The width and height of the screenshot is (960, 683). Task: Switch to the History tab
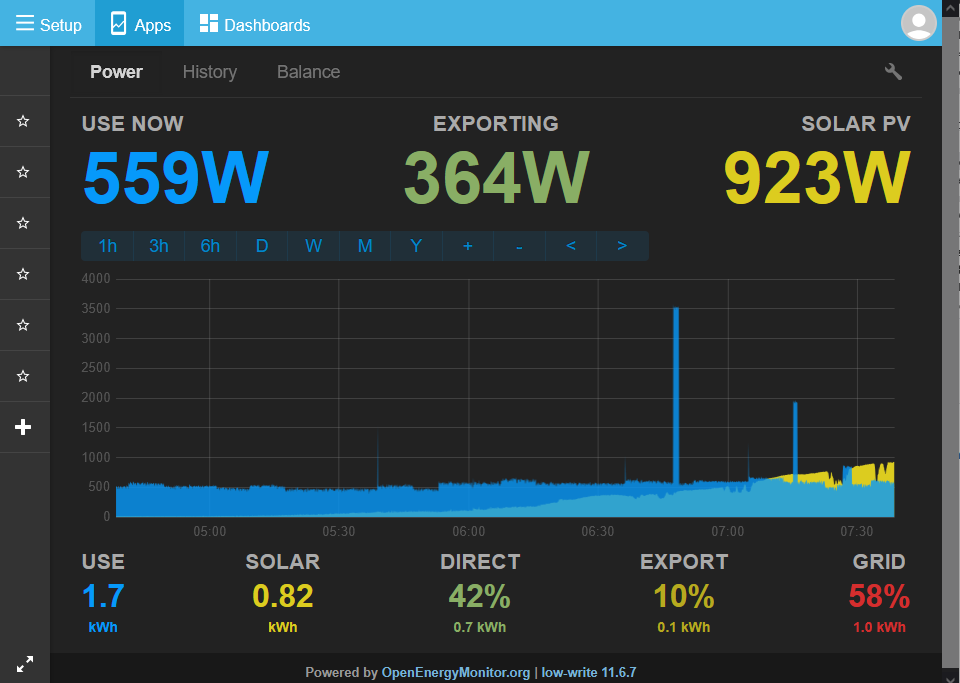[x=209, y=72]
